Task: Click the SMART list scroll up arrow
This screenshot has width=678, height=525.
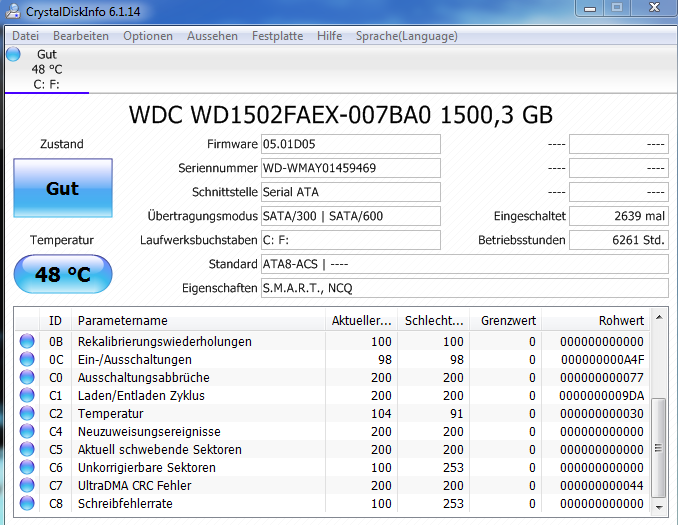Action: pos(659,317)
